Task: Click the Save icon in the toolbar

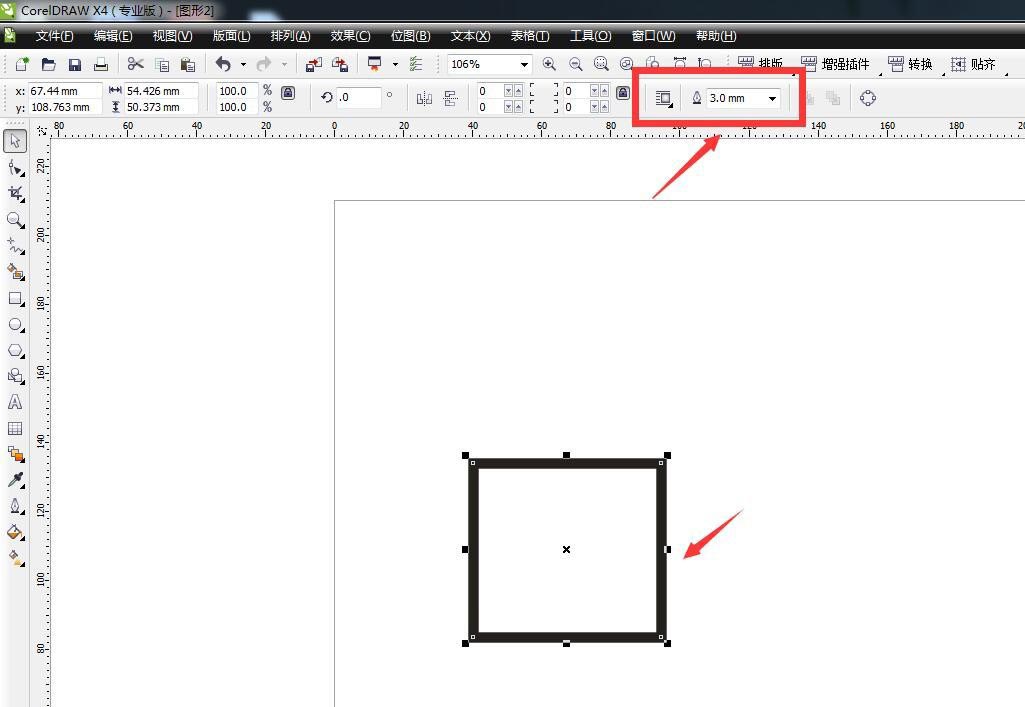Action: pyautogui.click(x=75, y=65)
